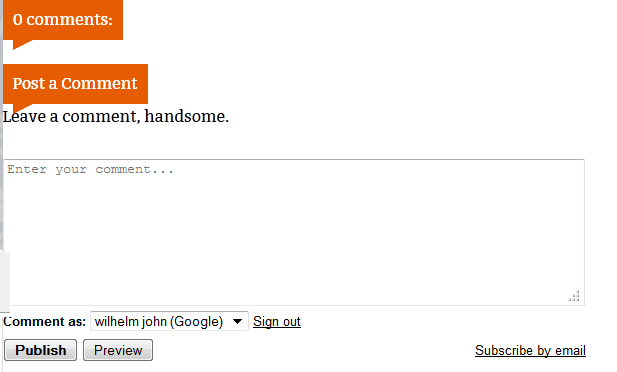The image size is (617, 372).
Task: Click the resize grip of the comment box
Action: (x=574, y=296)
